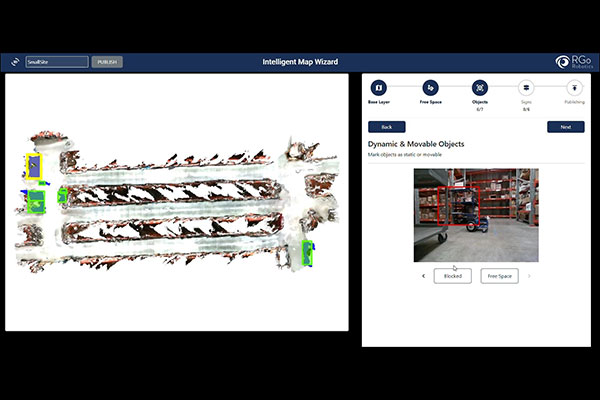Viewport: 600px width, 400px height.
Task: Click the 'Dynamic & Movable Objects' heading
Action: [416, 144]
